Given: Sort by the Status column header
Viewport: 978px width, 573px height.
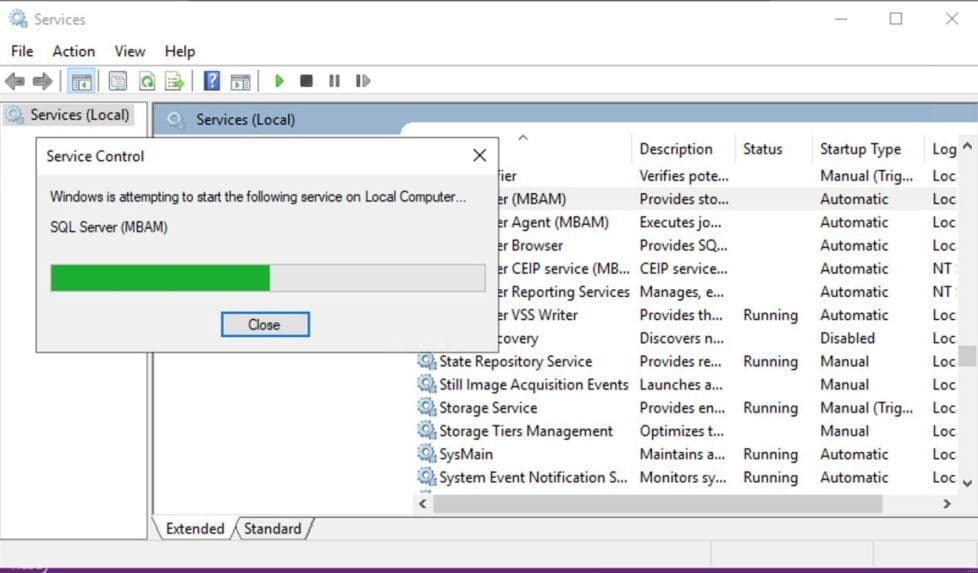Looking at the screenshot, I should click(x=762, y=149).
